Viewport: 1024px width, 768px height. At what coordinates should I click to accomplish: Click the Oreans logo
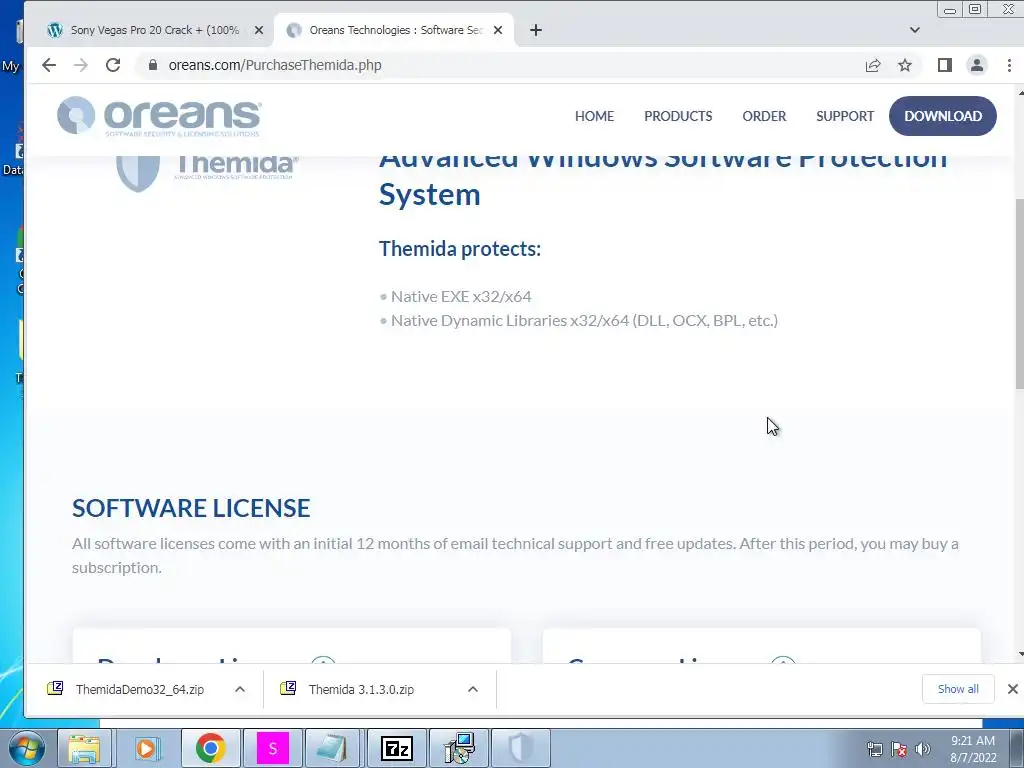tap(159, 116)
